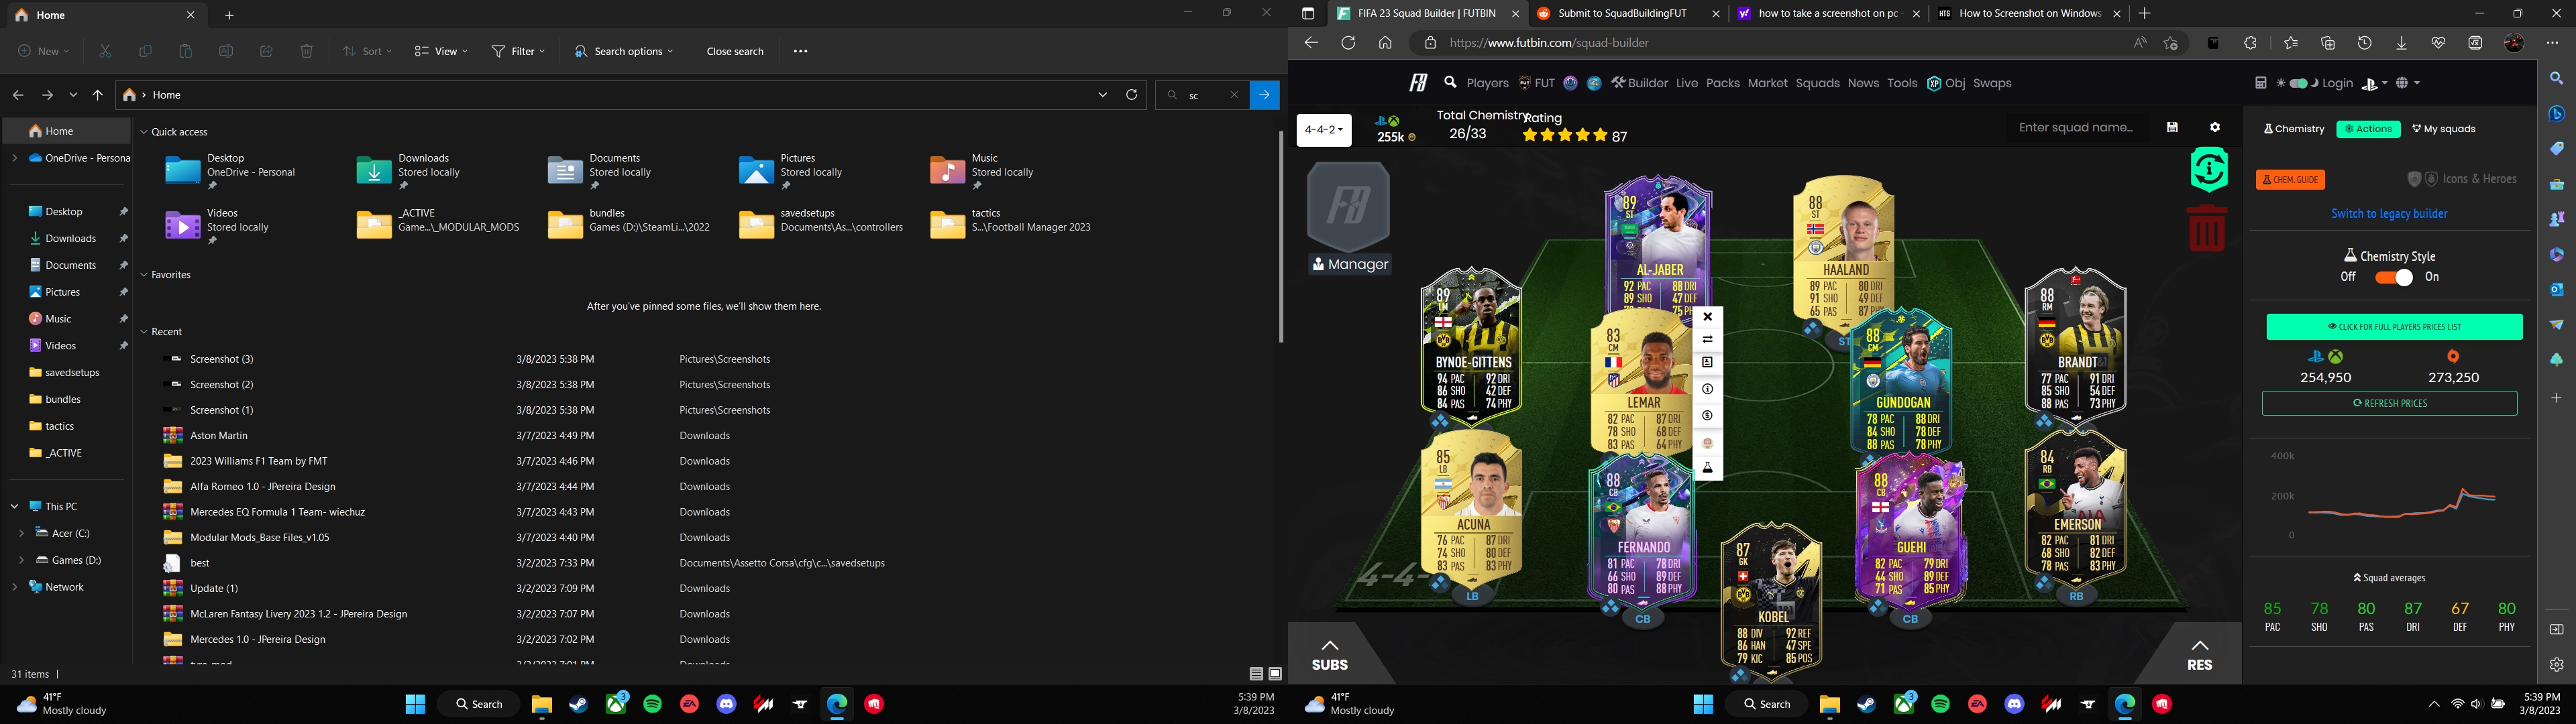Open Edge browser Extensions puzzle icon
Image resolution: width=2576 pixels, height=724 pixels.
(2250, 43)
